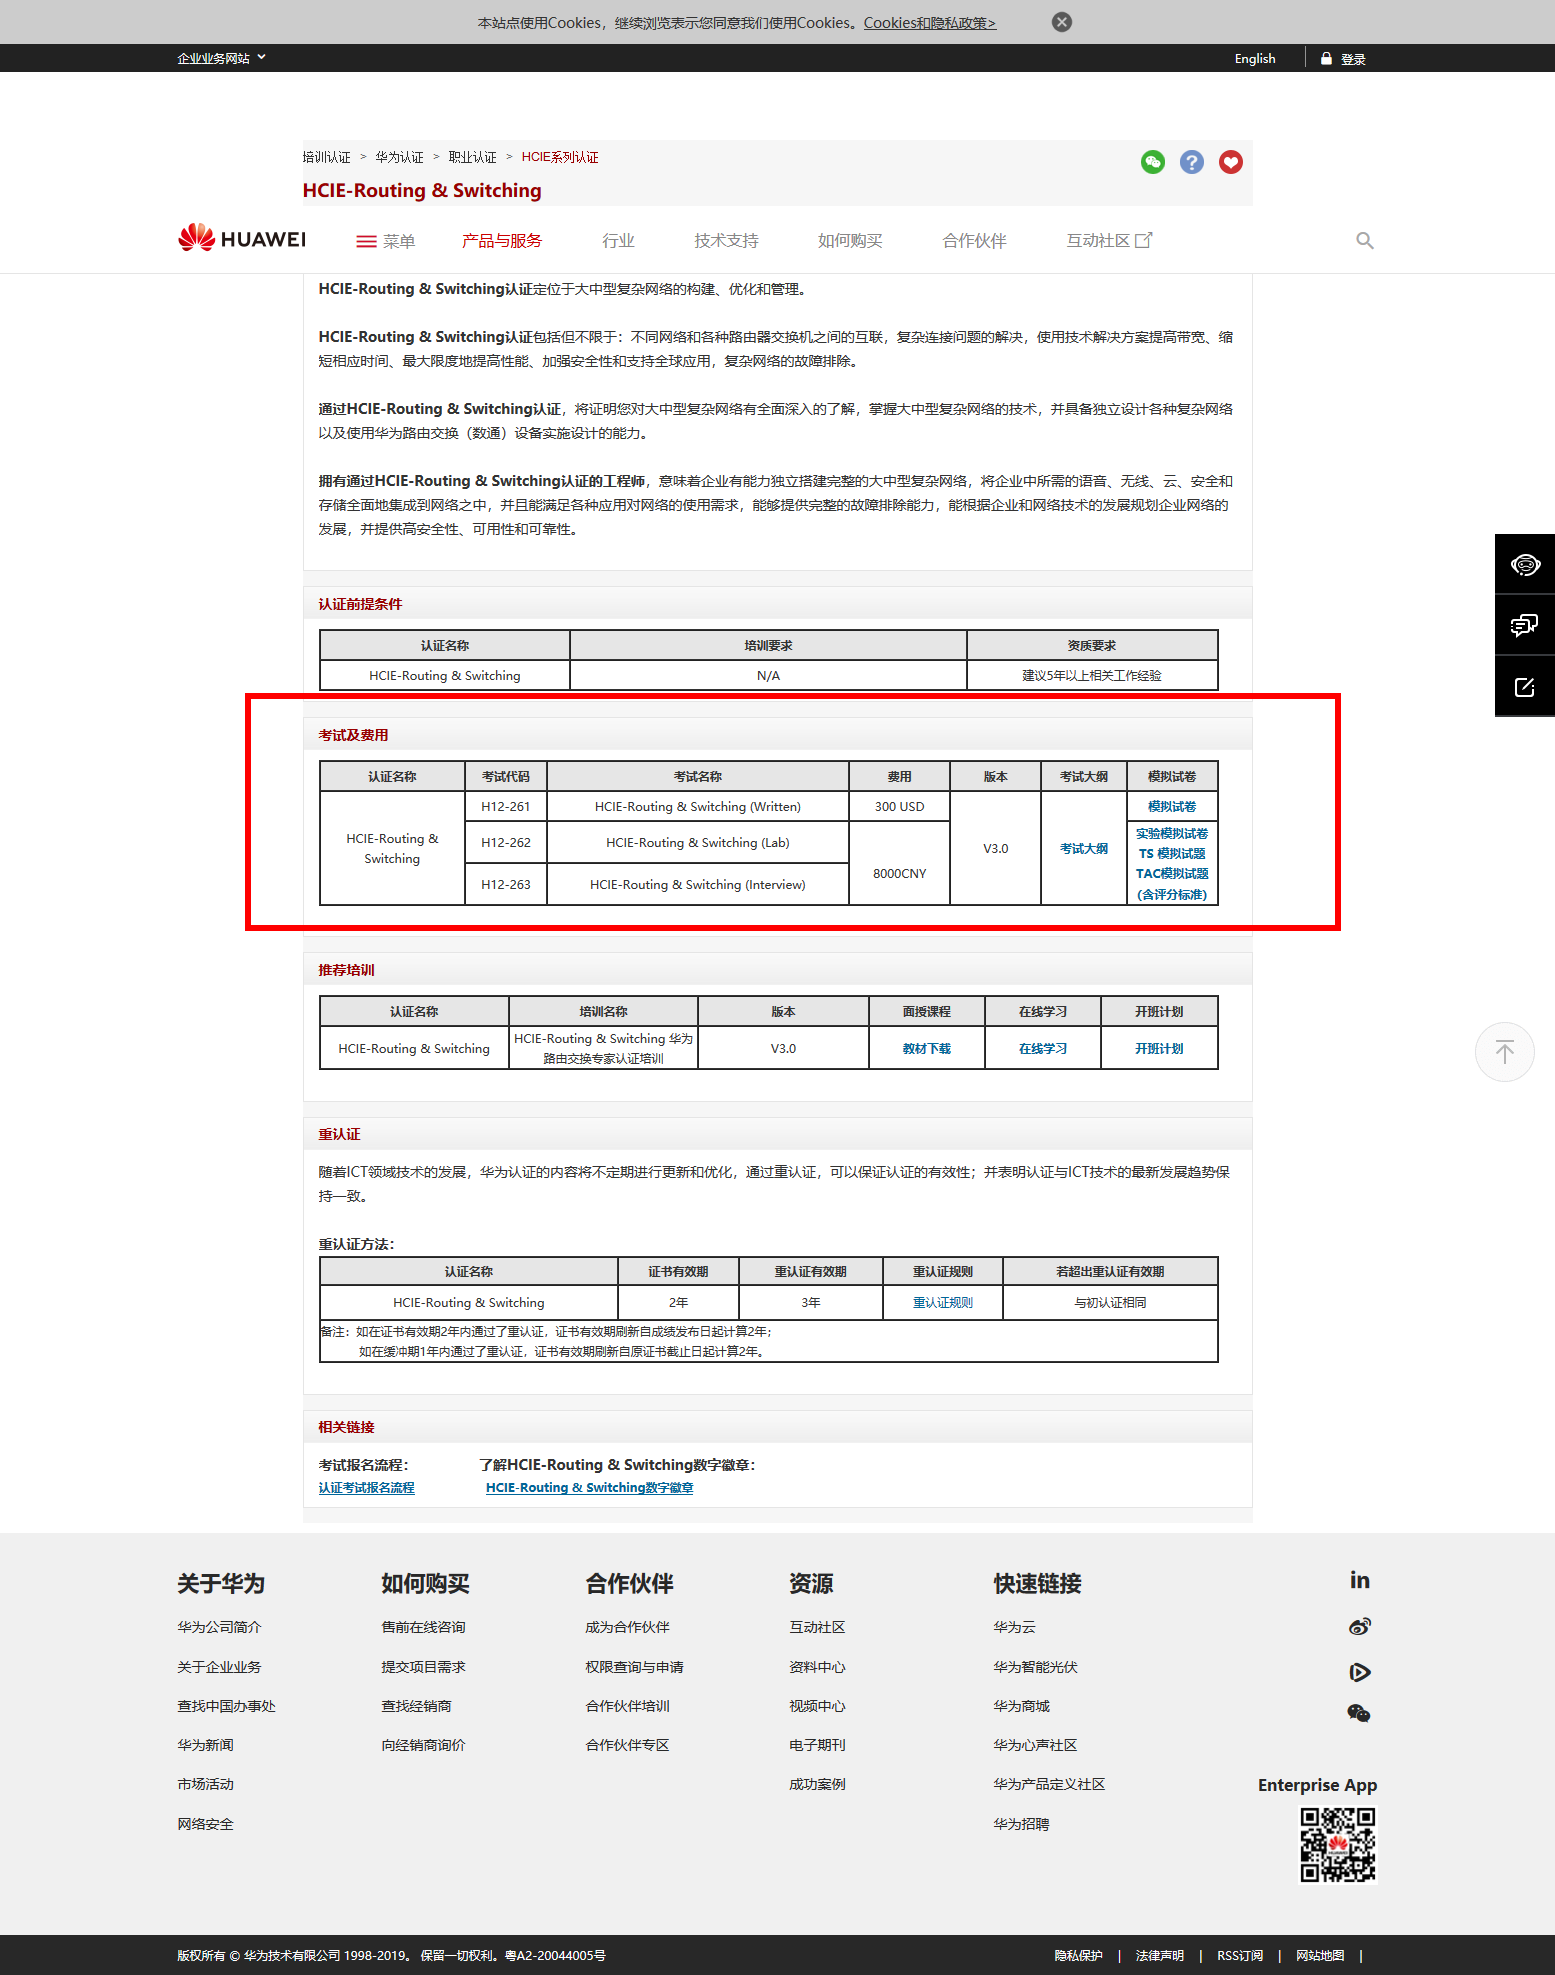Viewport: 1555px width, 1975px height.
Task: Click the 在线学习 link in training row
Action: [1043, 1049]
